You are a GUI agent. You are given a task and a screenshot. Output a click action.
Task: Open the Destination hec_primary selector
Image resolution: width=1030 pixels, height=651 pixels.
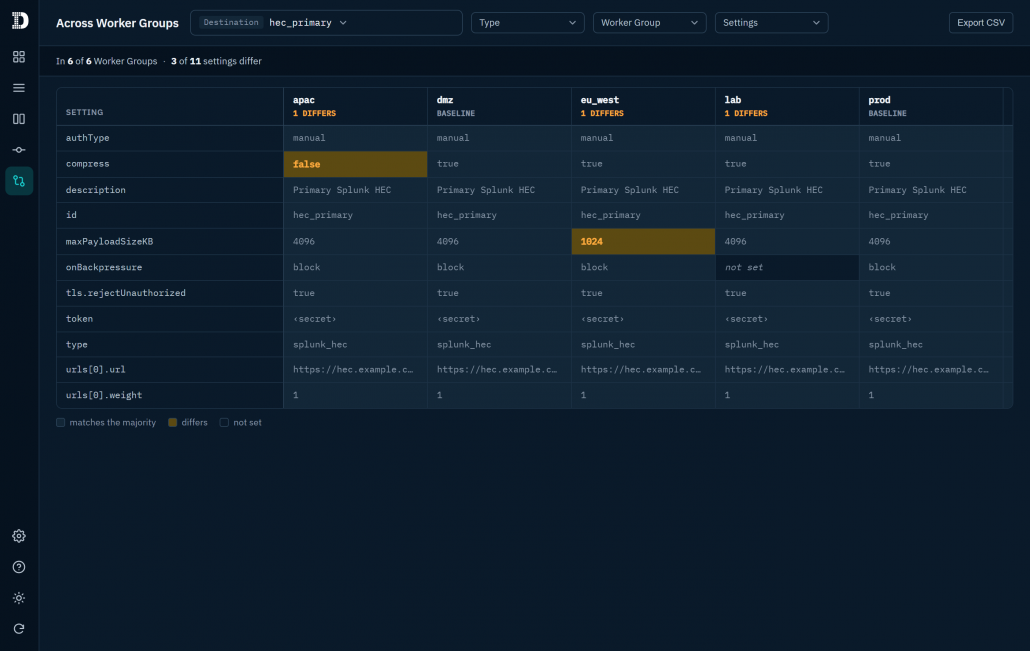click(x=326, y=22)
